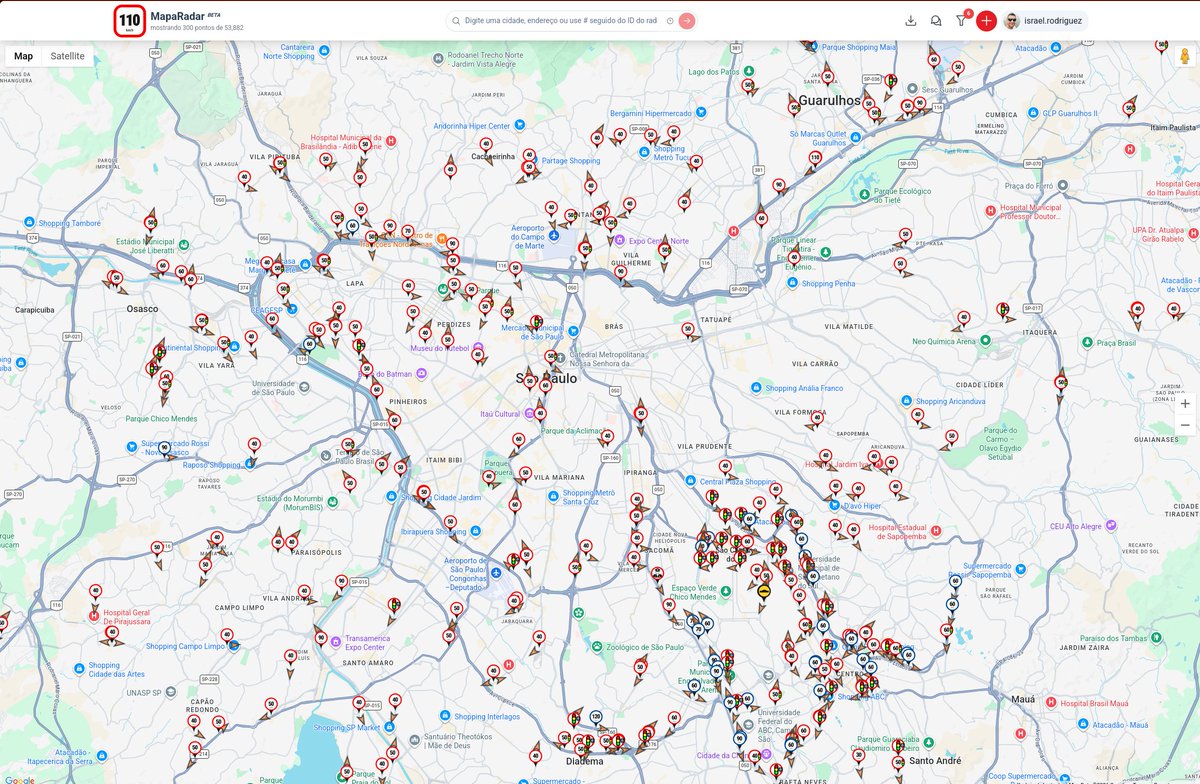Click the Shopping Interlagos icon
The height and width of the screenshot is (784, 1200).
pyautogui.click(x=446, y=716)
